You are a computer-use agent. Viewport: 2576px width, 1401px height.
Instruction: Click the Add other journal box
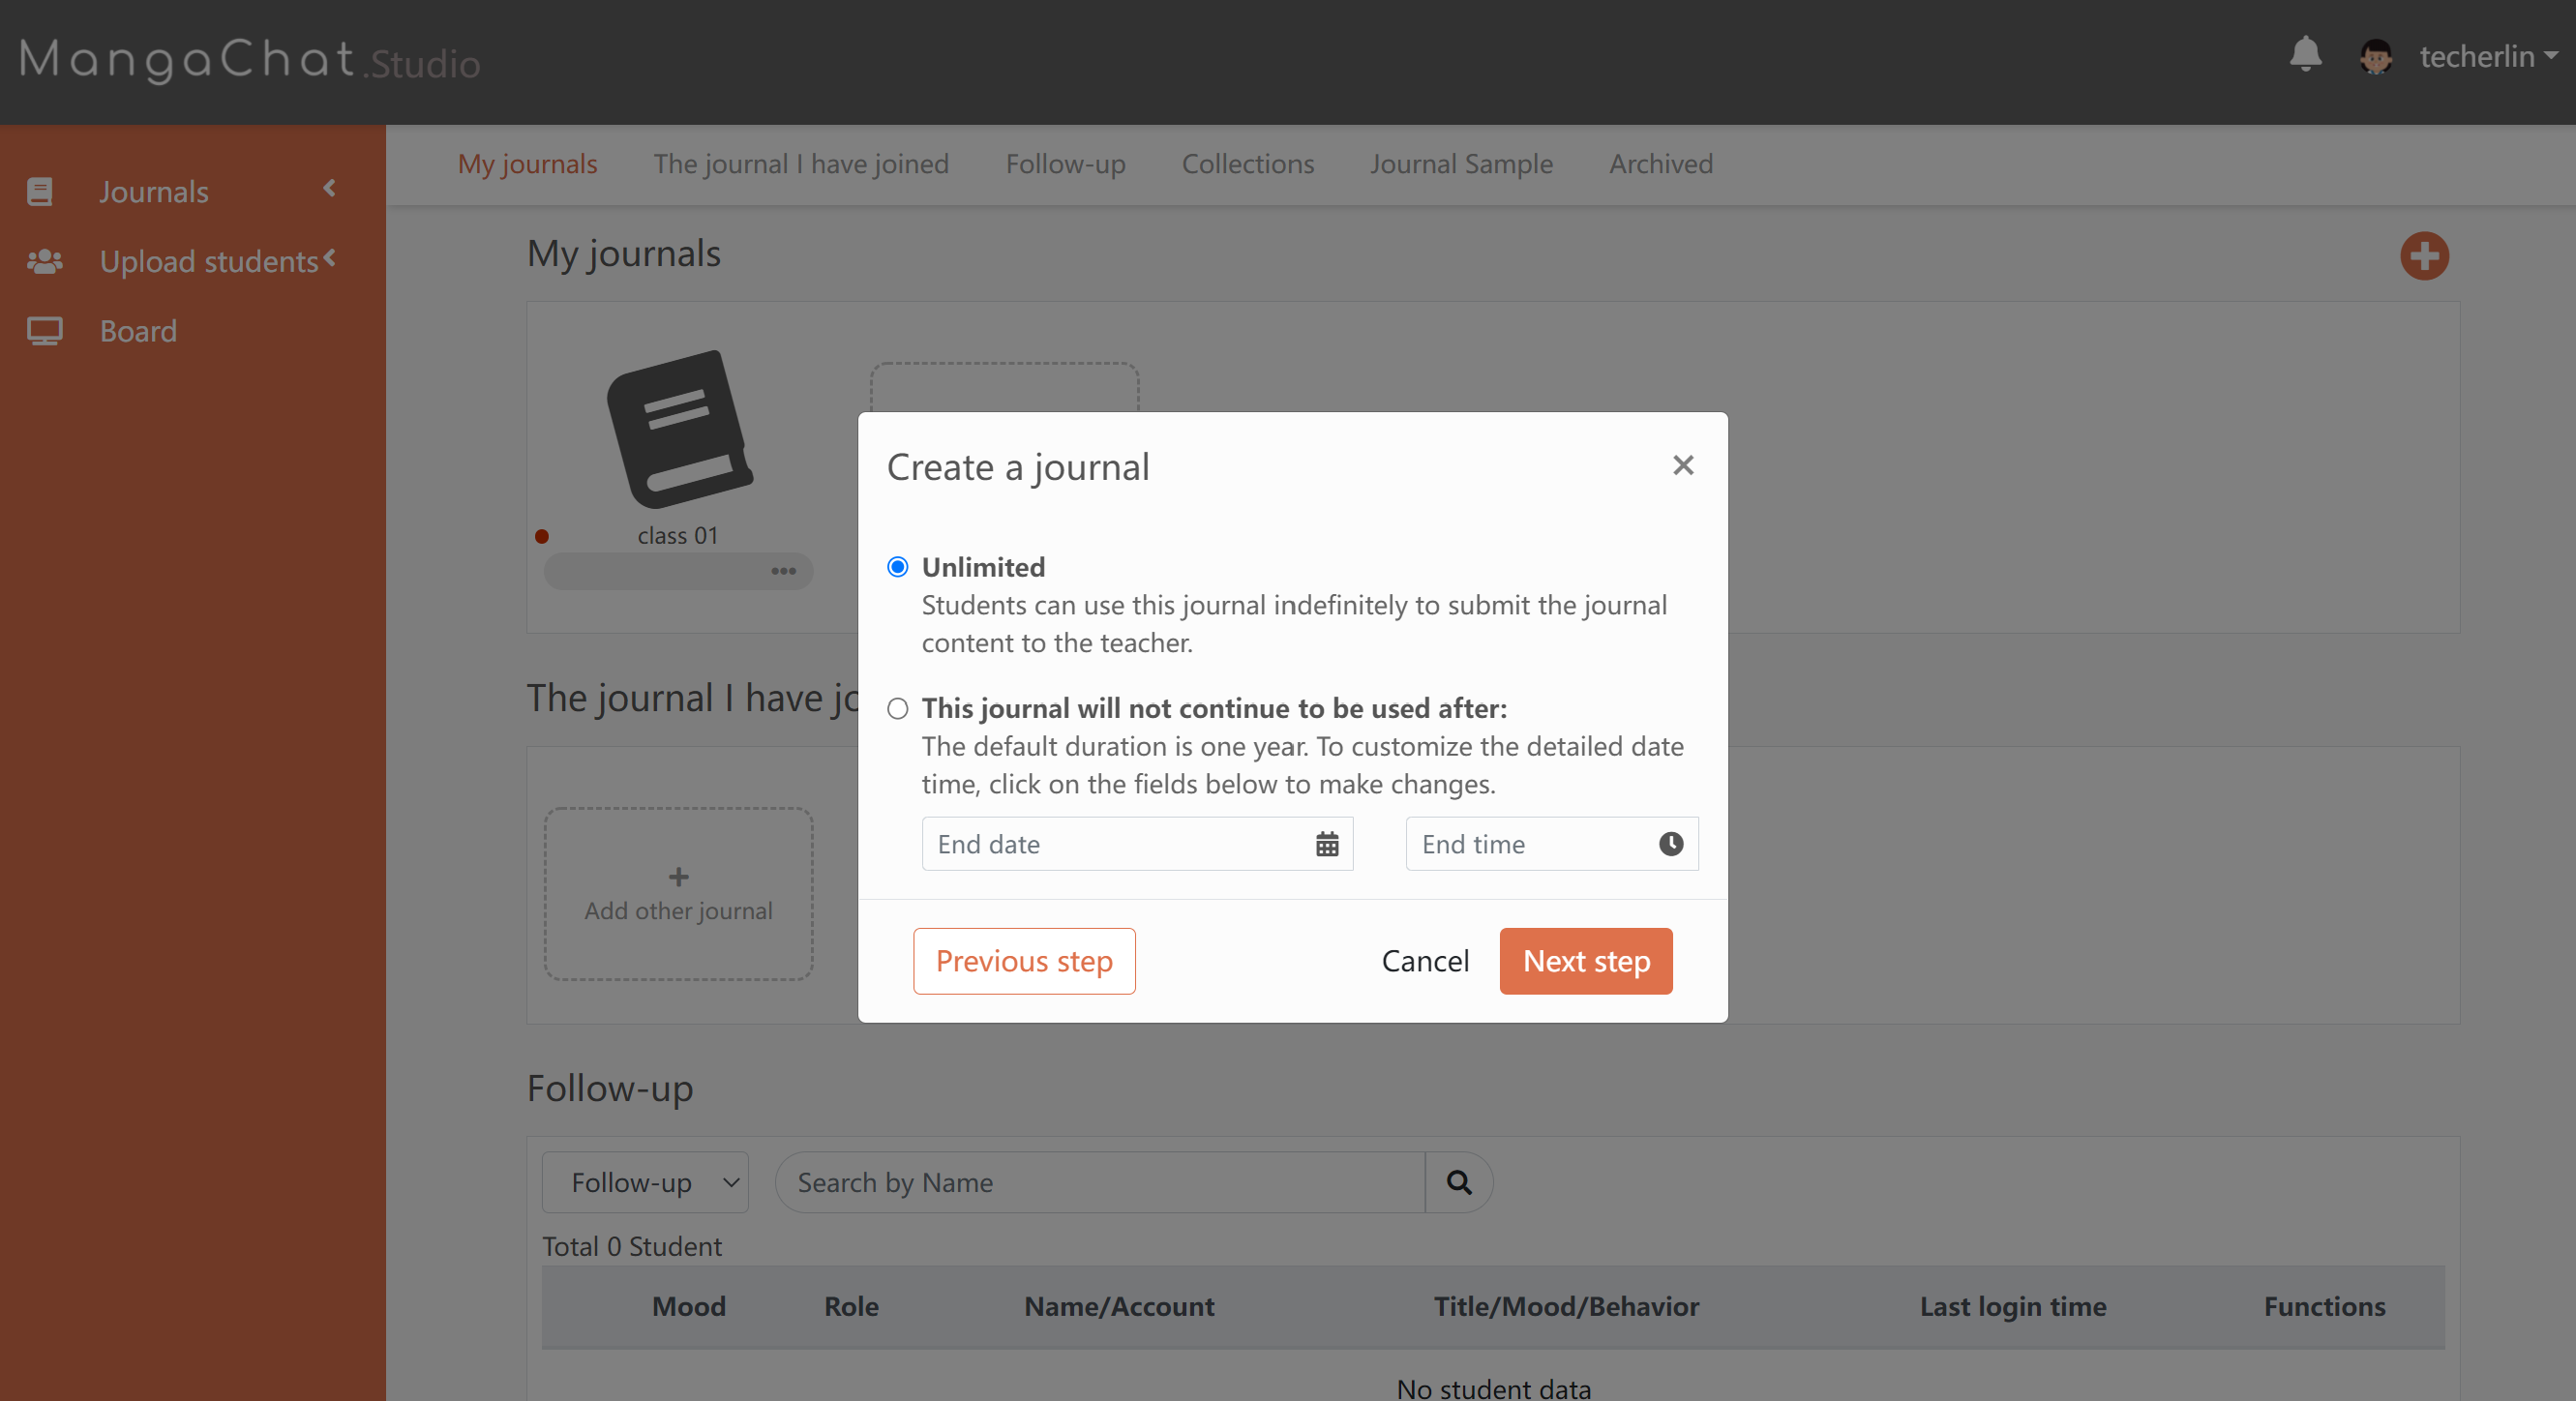(678, 894)
